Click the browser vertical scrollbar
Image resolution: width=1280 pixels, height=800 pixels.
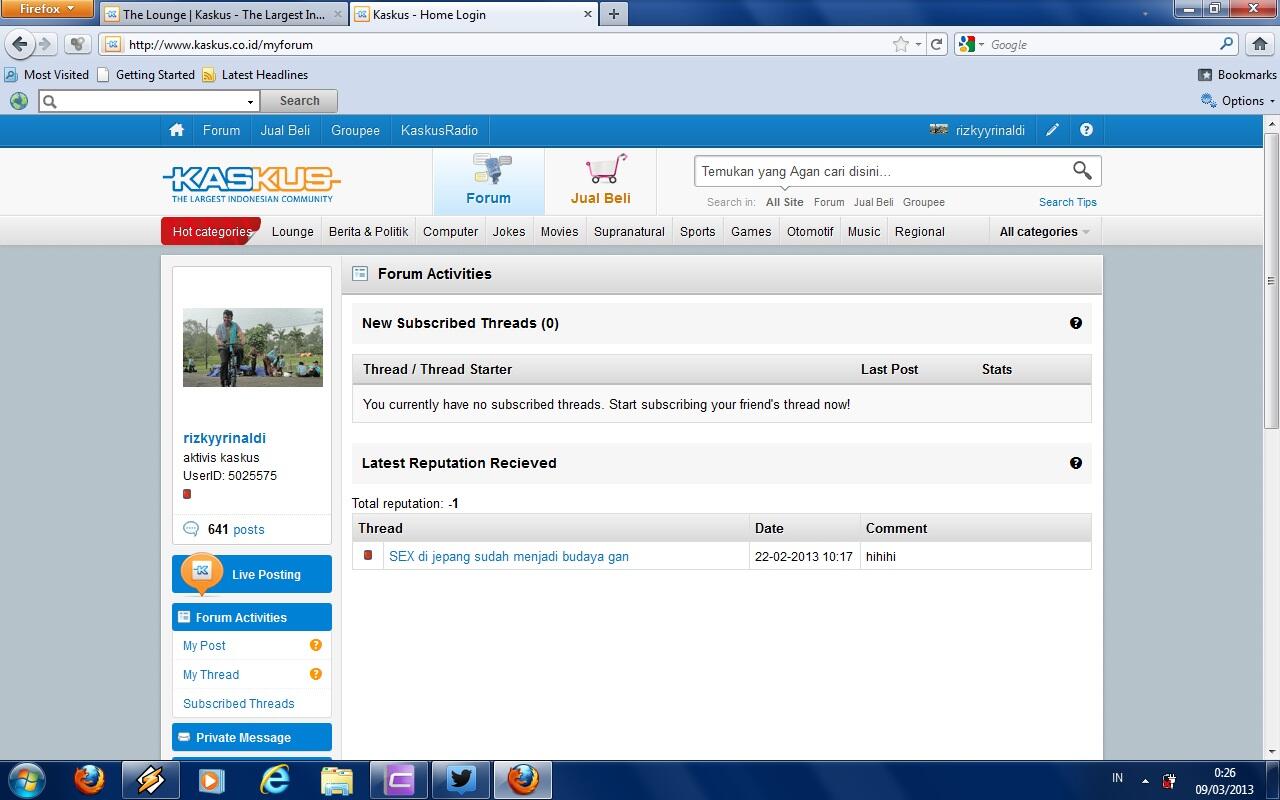(1271, 282)
